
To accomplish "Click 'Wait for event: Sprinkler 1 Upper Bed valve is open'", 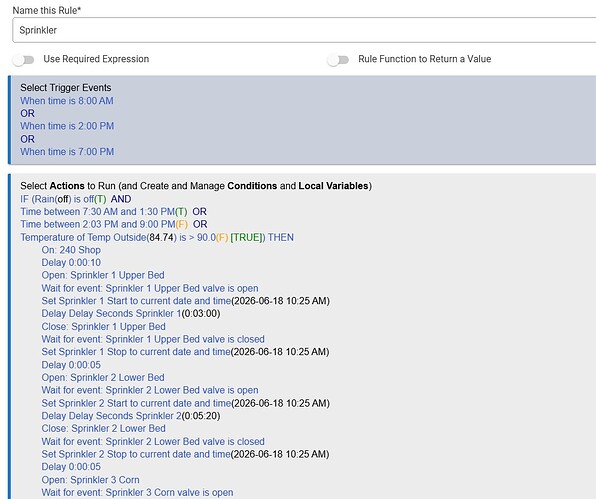I will click(150, 288).
